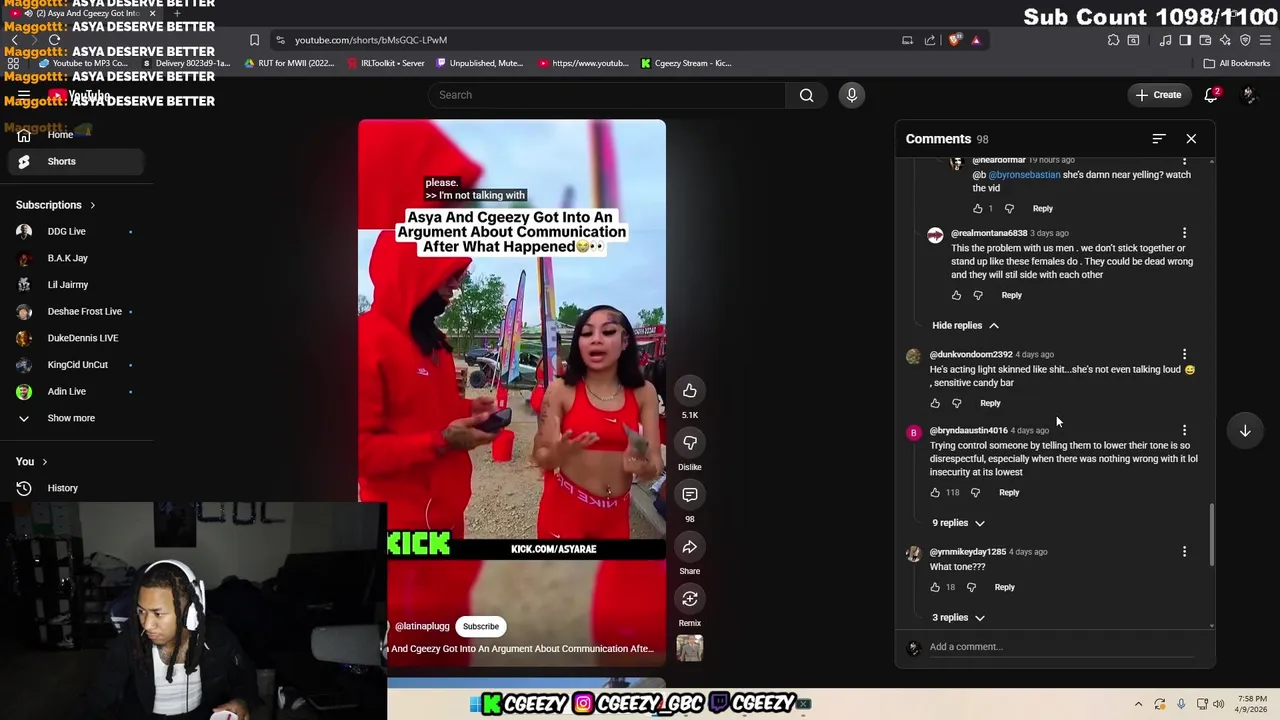Start voice search with microphone
This screenshot has width=1280, height=720.
coord(851,95)
